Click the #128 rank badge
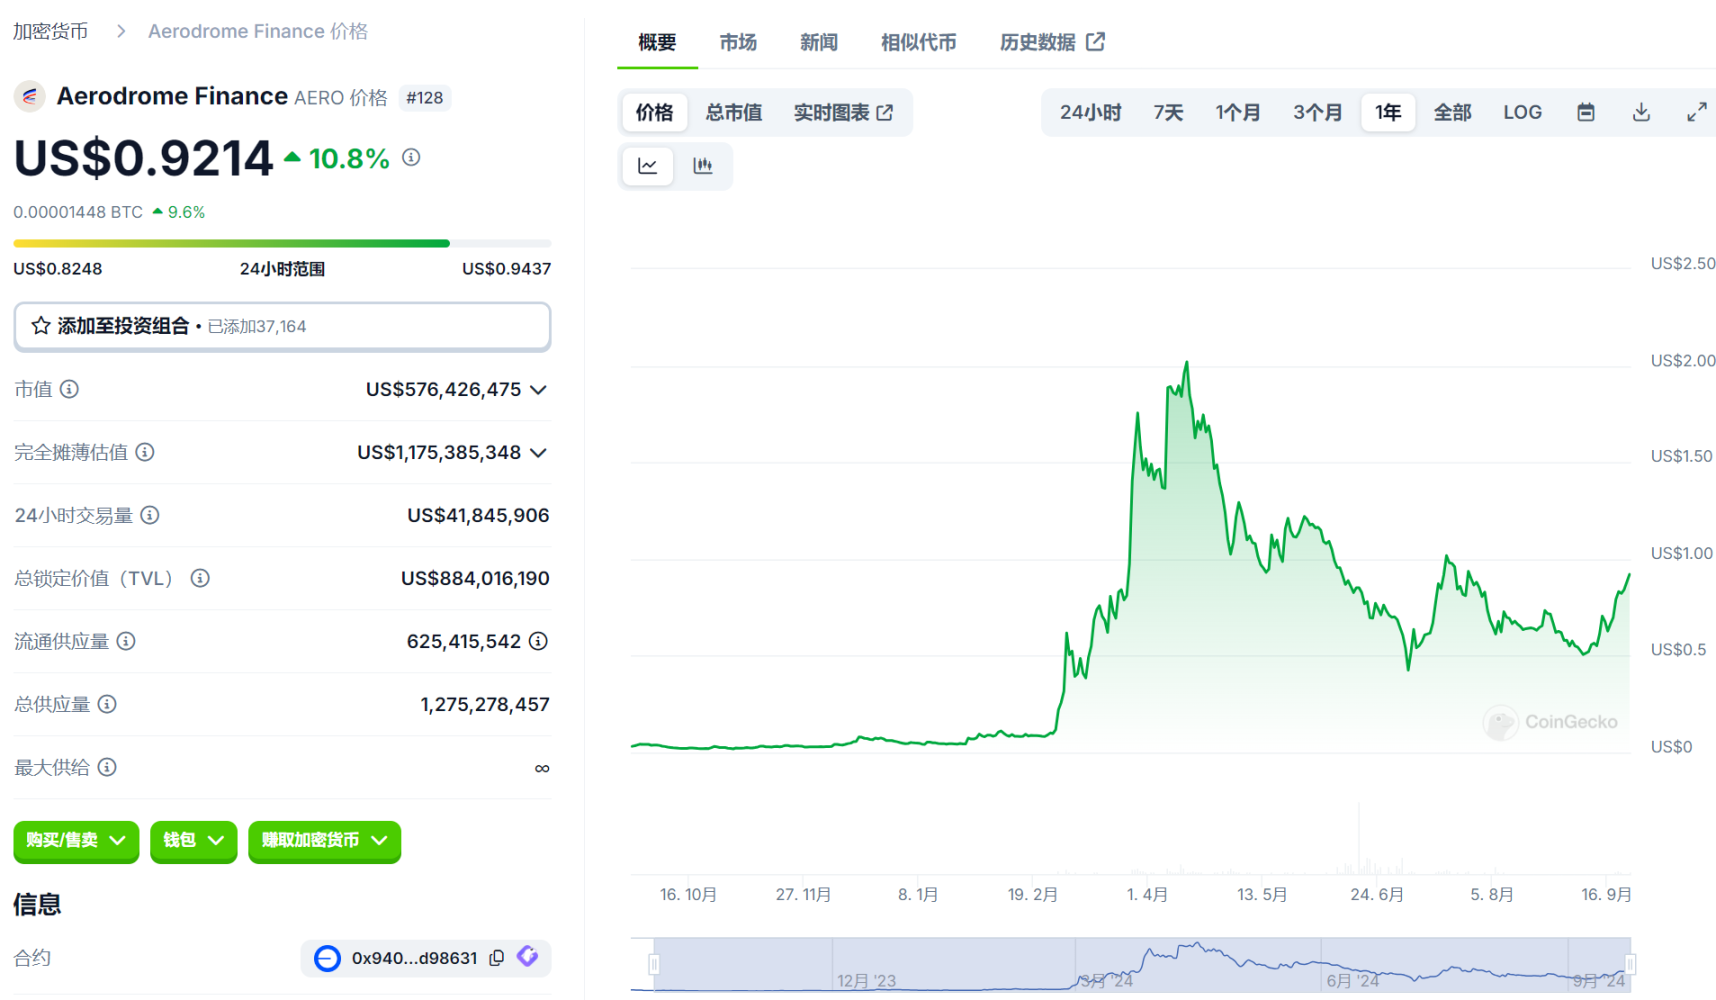This screenshot has height=1000, width=1716. (x=425, y=98)
